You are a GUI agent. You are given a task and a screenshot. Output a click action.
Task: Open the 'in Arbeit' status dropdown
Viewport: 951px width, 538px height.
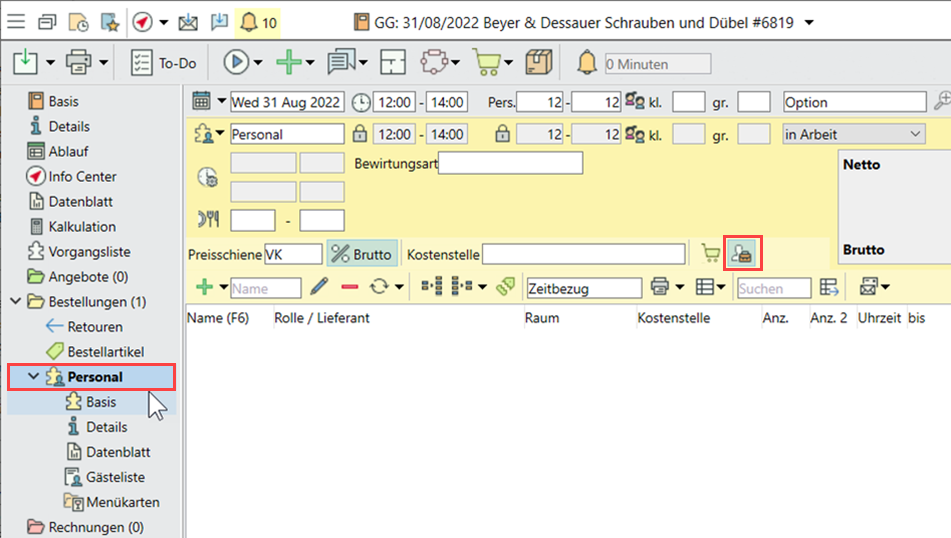click(853, 134)
